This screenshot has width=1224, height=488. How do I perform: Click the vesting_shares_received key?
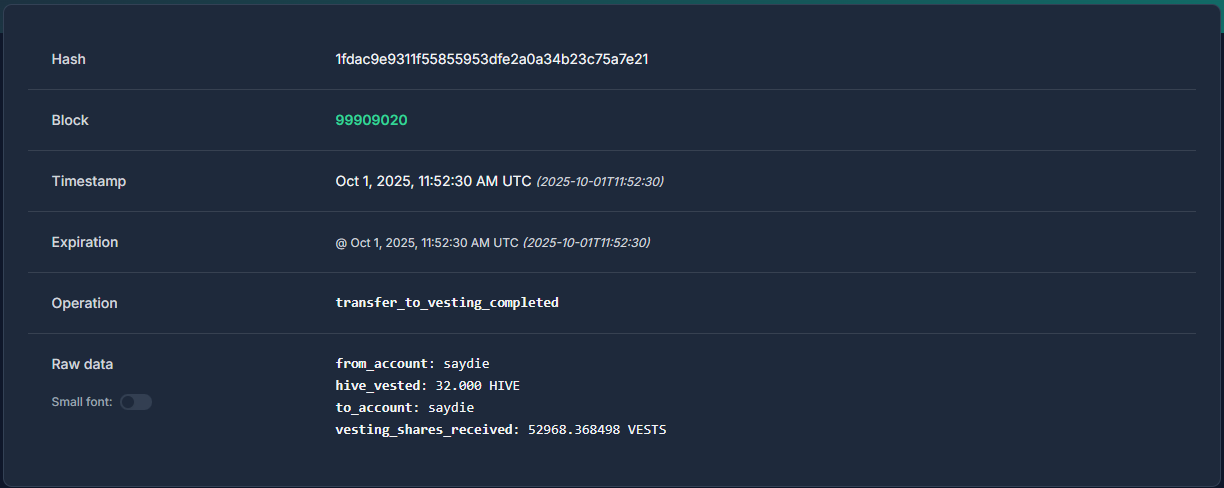(427, 429)
